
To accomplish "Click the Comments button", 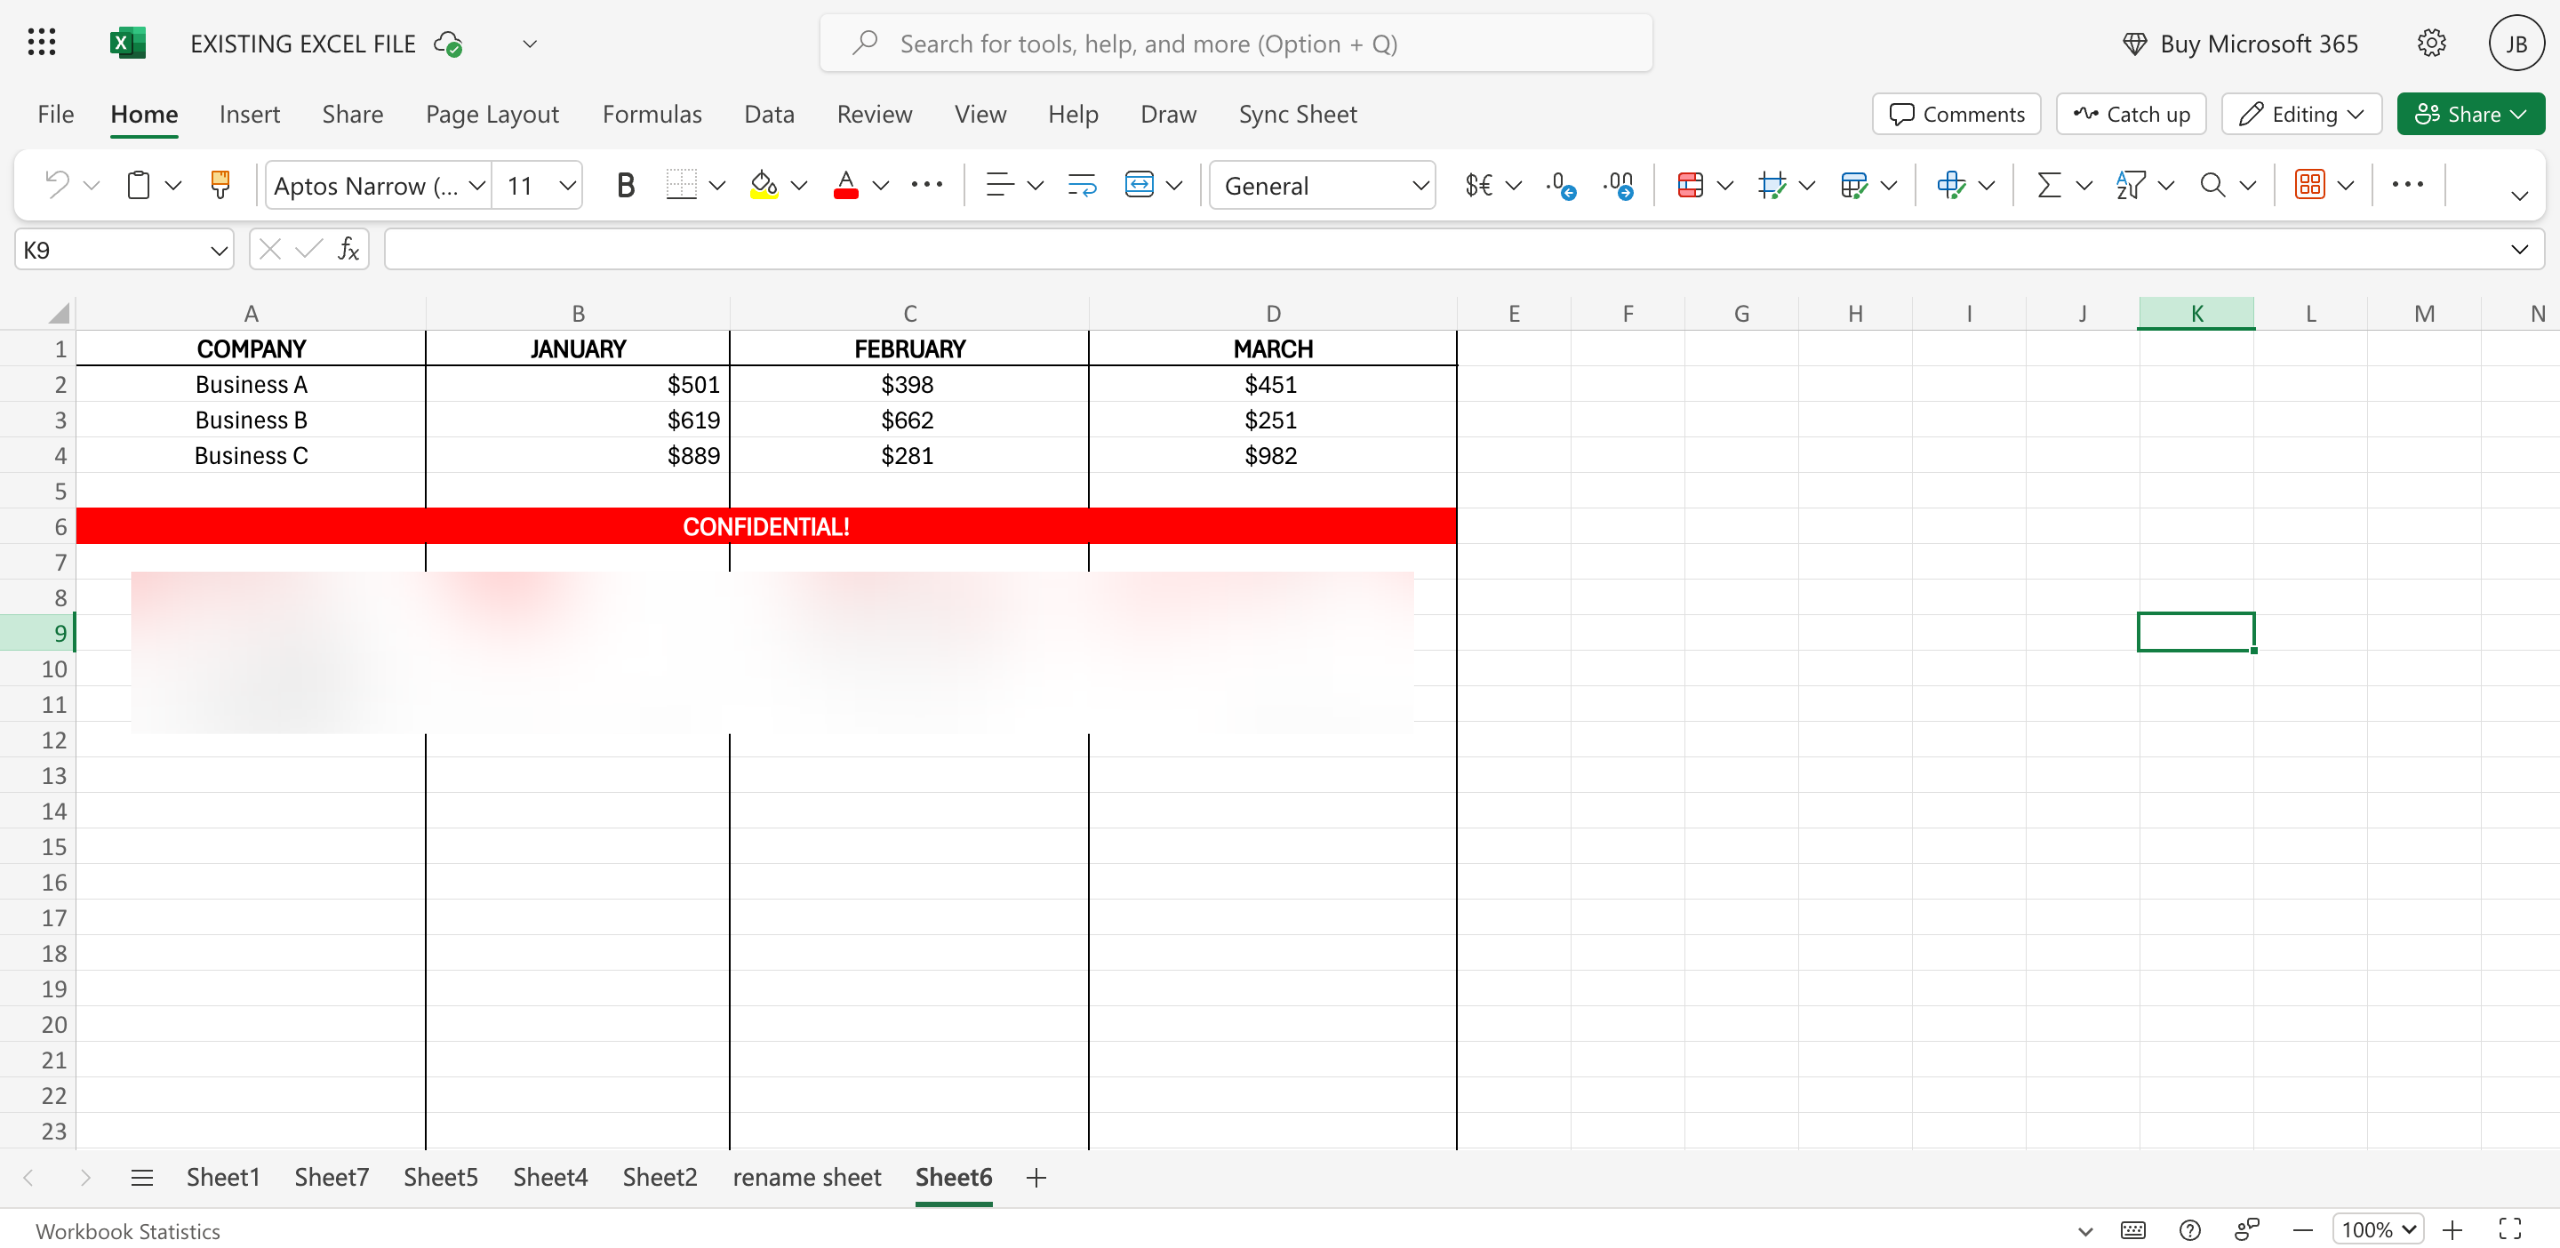I will 1956,114.
